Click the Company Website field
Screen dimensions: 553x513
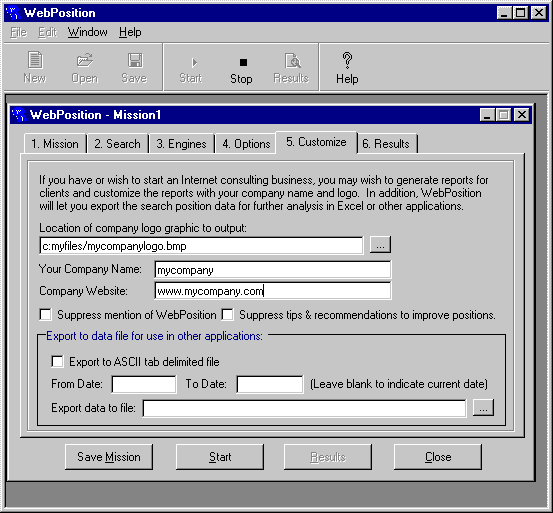pos(273,291)
